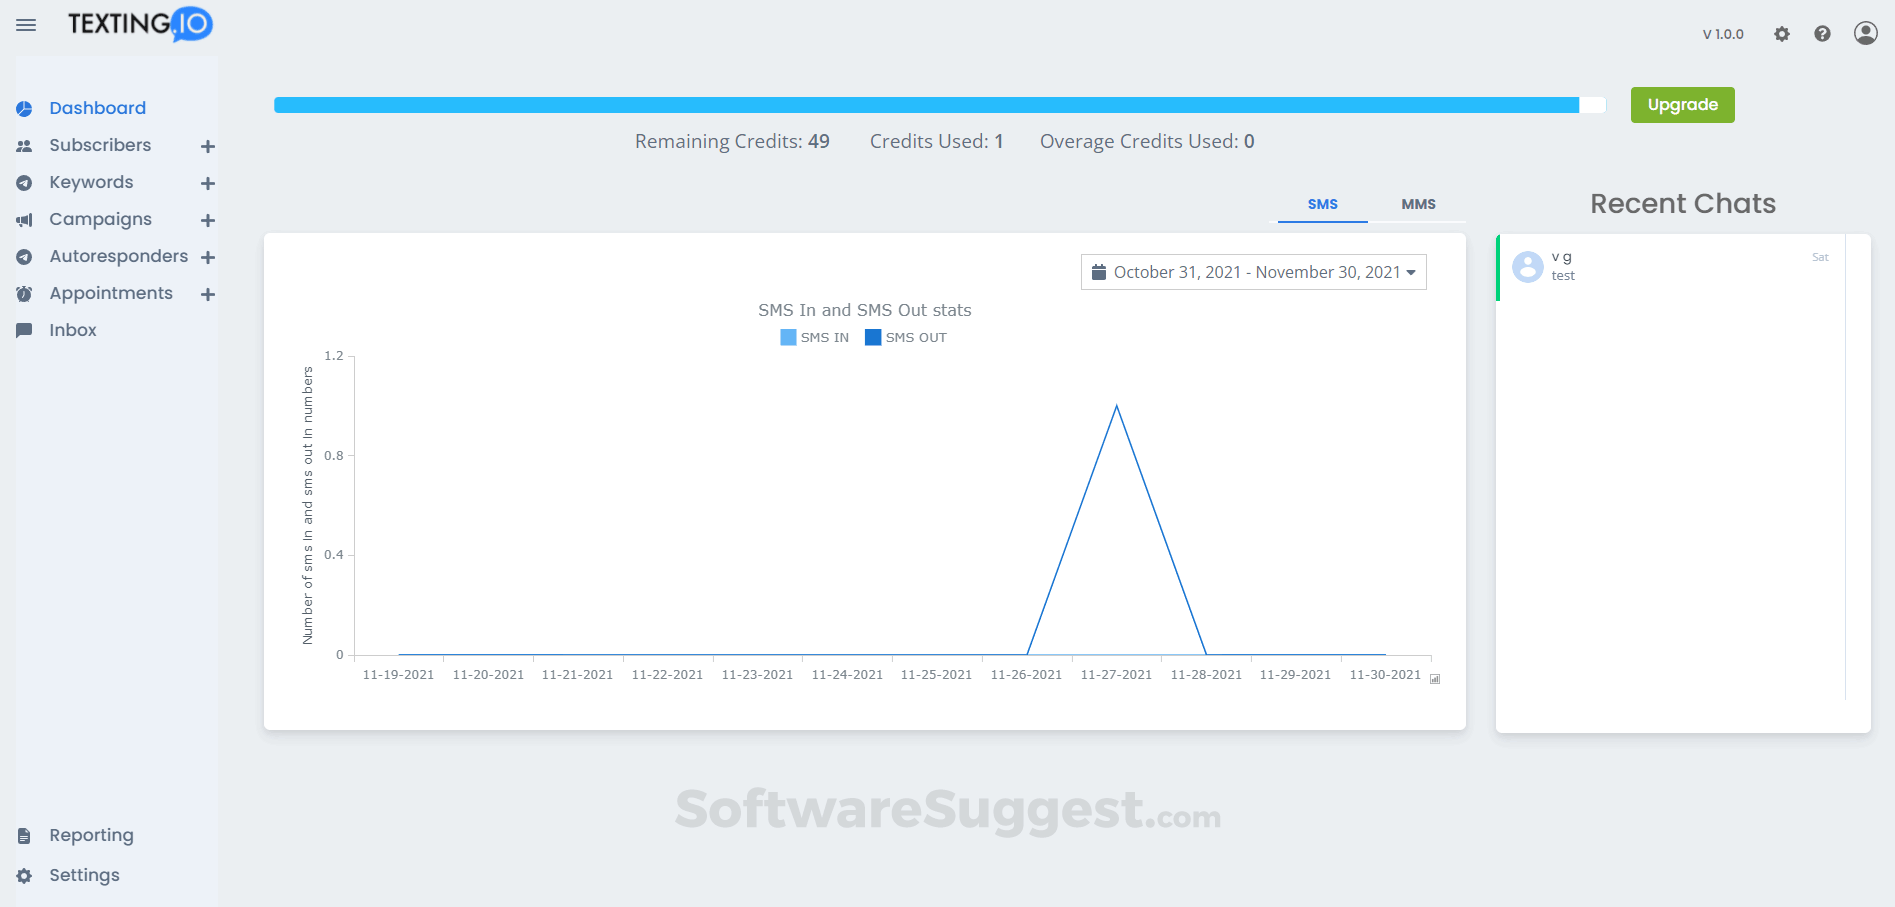The width and height of the screenshot is (1895, 907).
Task: Switch to the MMS tab
Action: click(x=1418, y=204)
